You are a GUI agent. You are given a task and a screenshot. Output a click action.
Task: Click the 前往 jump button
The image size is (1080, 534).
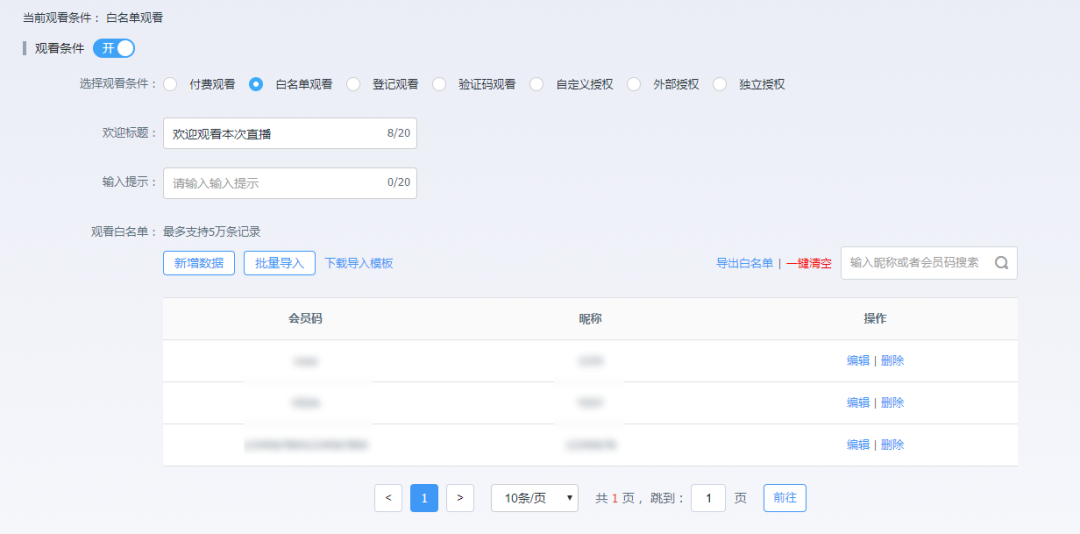(785, 498)
